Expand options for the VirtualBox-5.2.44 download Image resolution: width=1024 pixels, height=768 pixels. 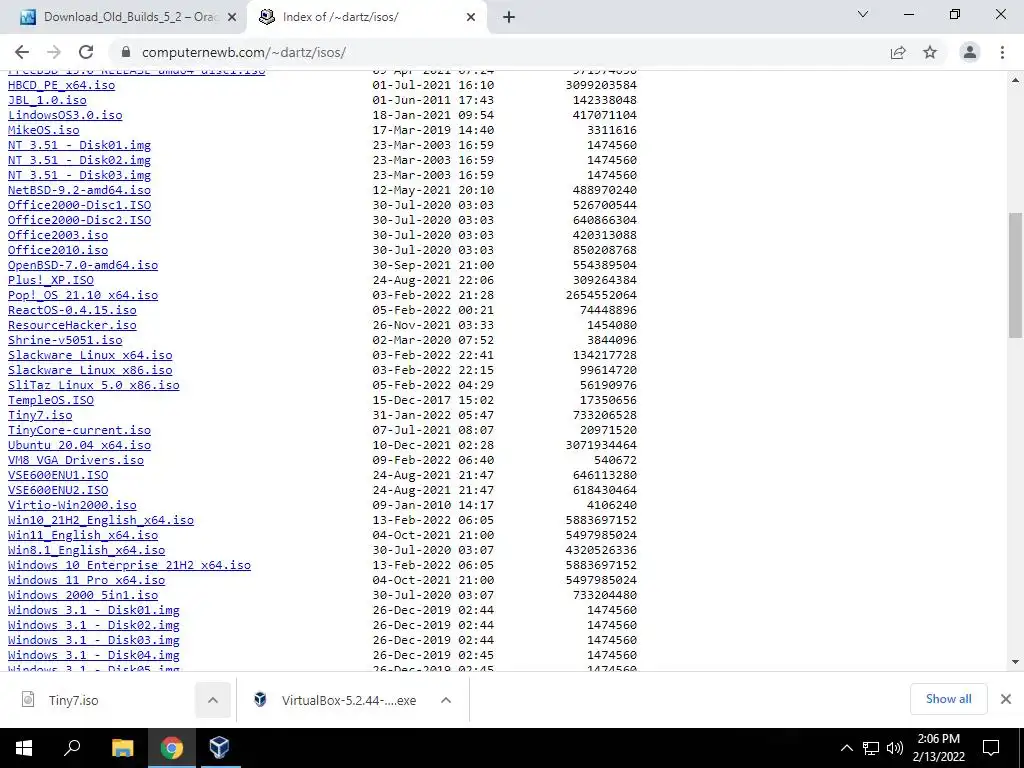click(446, 700)
